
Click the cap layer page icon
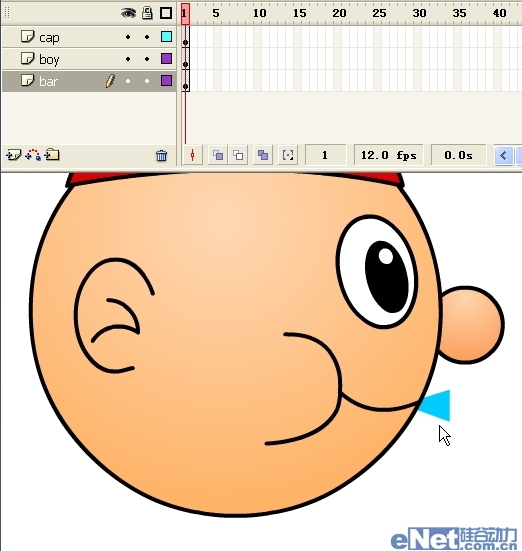tap(27, 37)
